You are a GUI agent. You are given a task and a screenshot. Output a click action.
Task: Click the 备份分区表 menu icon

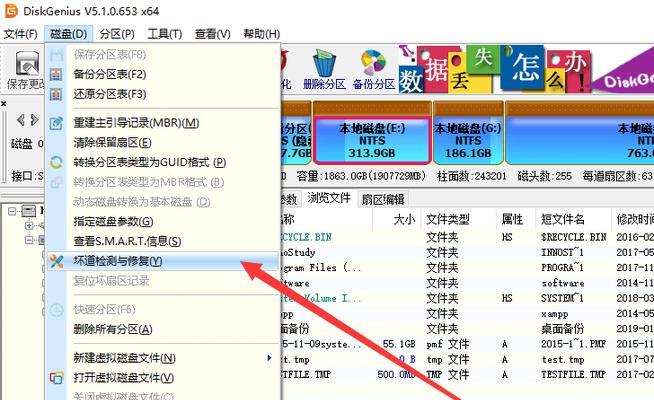pyautogui.click(x=56, y=75)
